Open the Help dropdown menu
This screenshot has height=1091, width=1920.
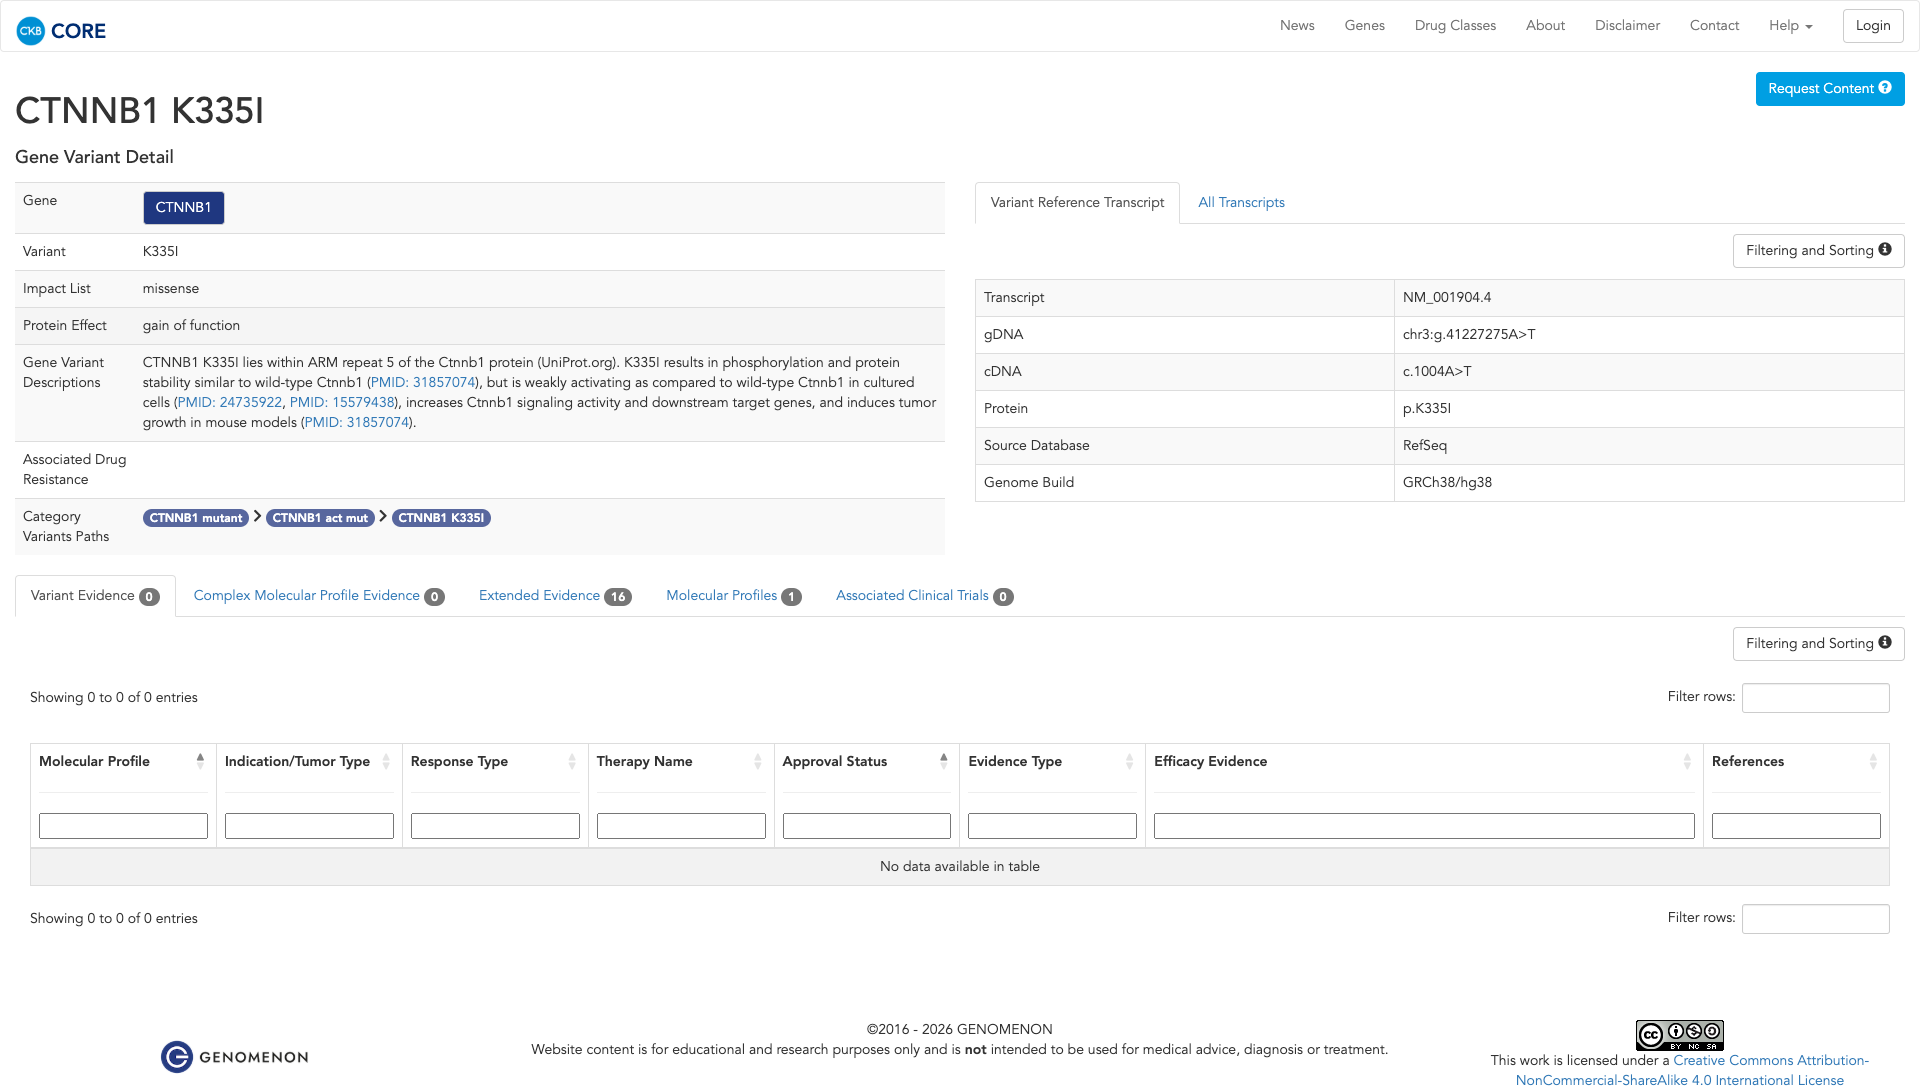pos(1790,26)
